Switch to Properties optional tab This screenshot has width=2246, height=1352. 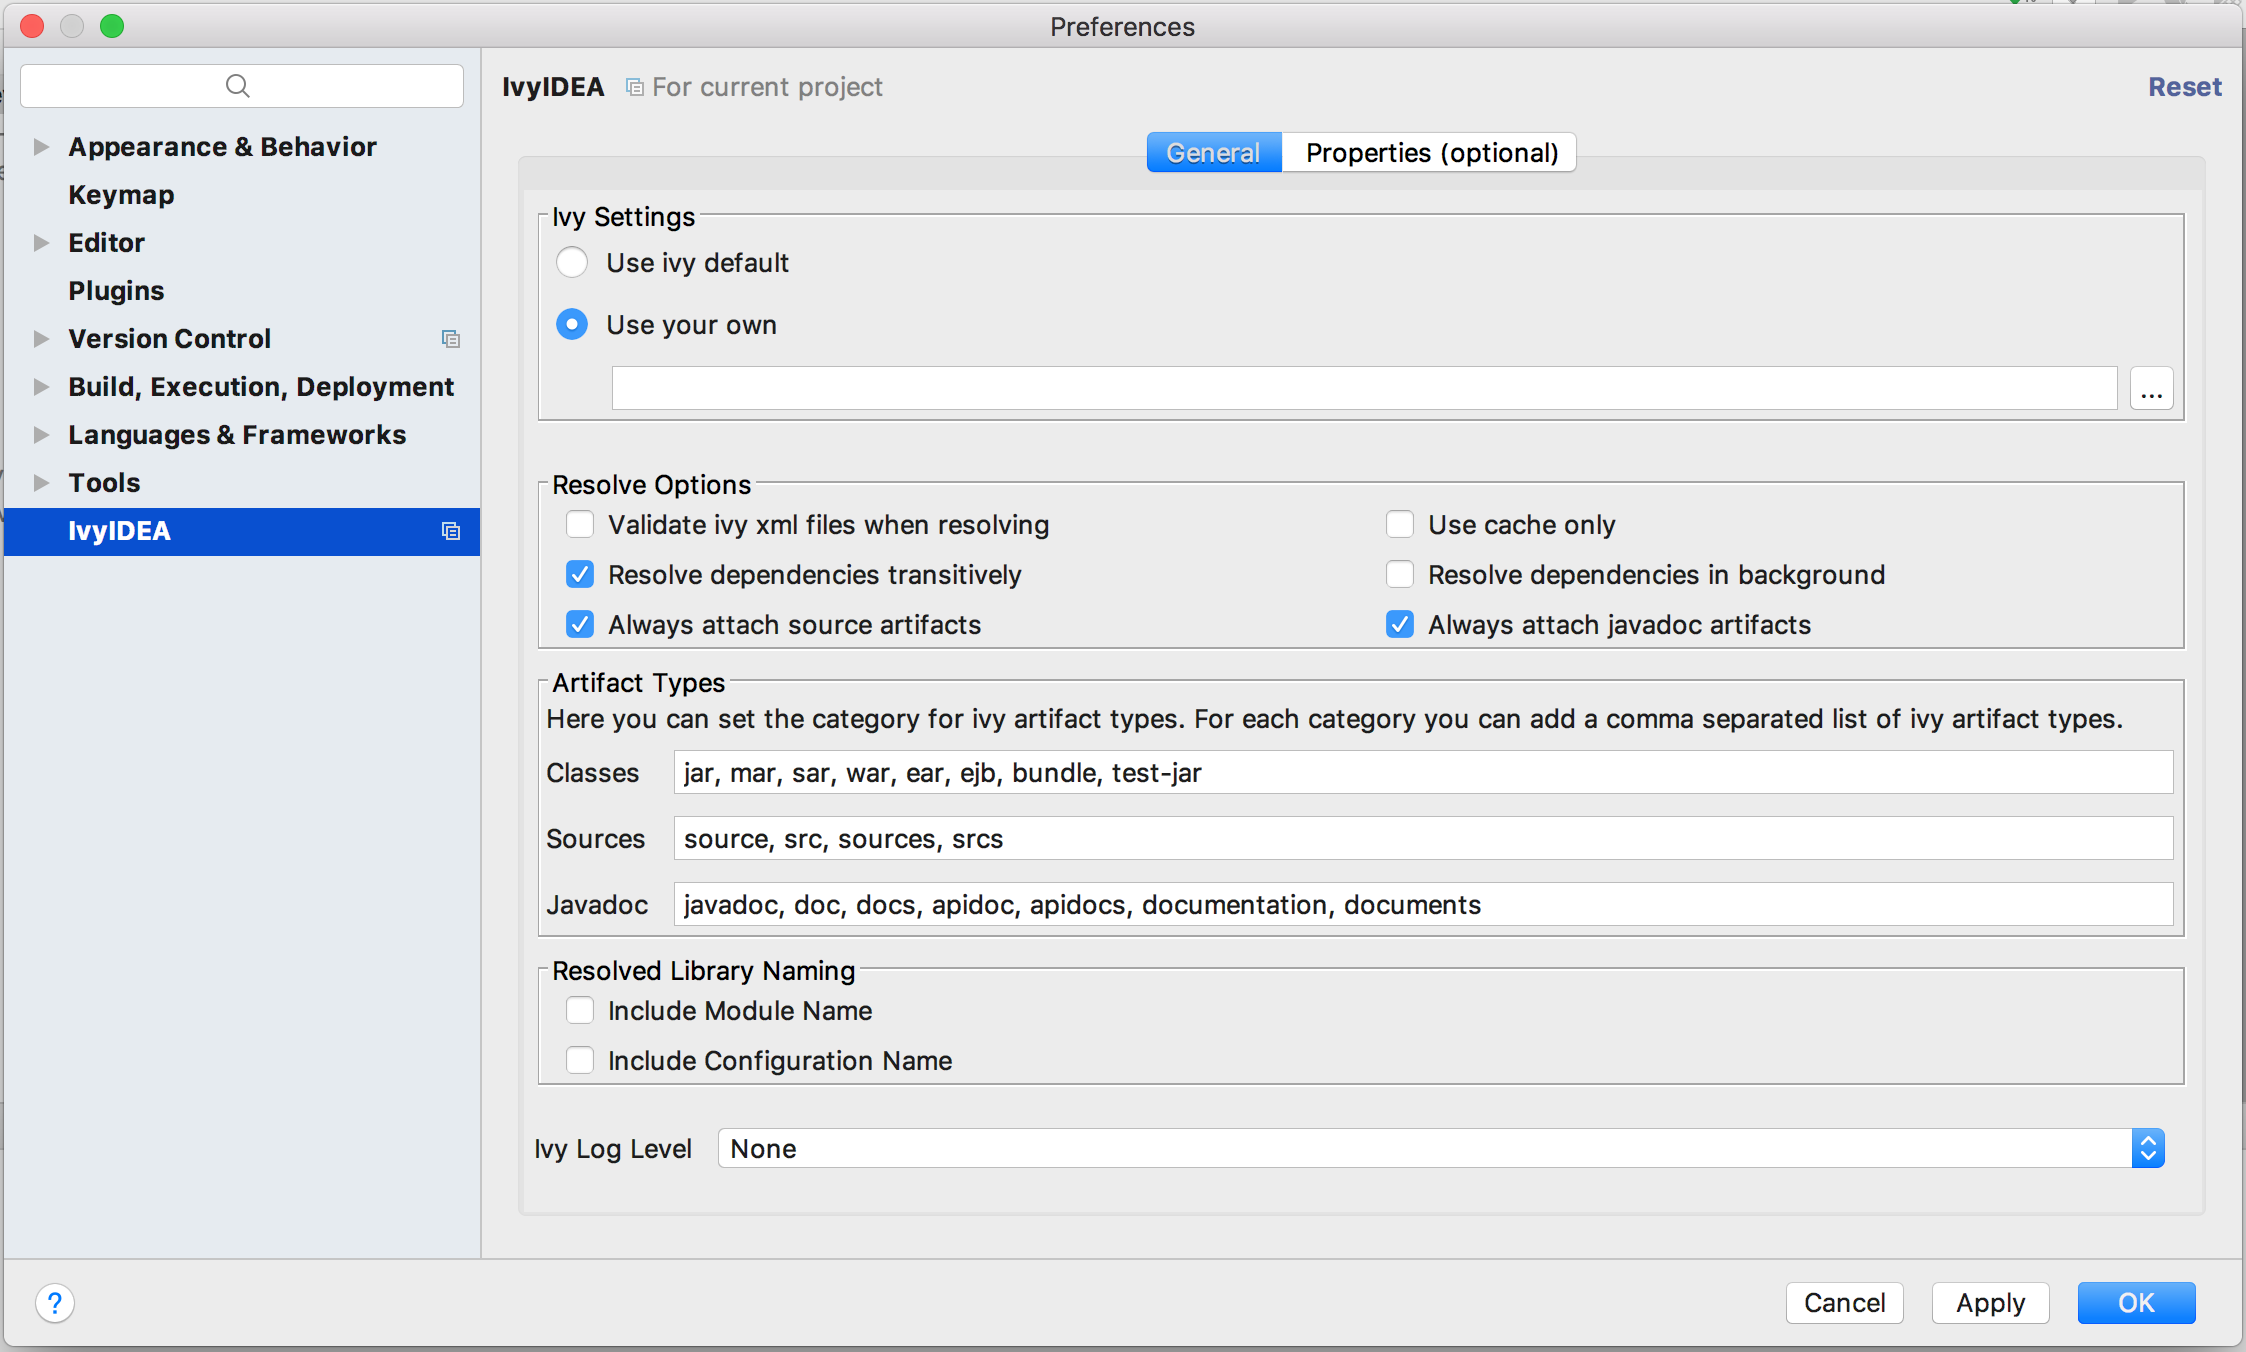1431,151
